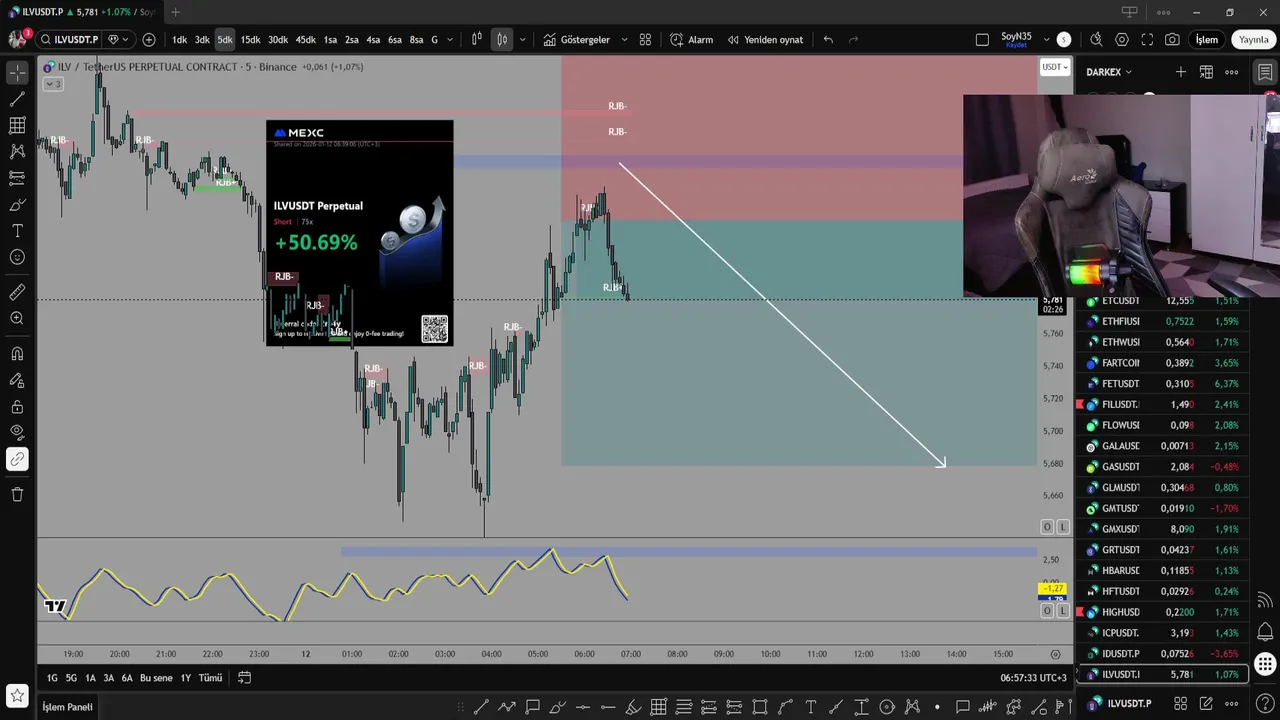
Task: Select the 1dk timeframe
Action: (x=179, y=40)
